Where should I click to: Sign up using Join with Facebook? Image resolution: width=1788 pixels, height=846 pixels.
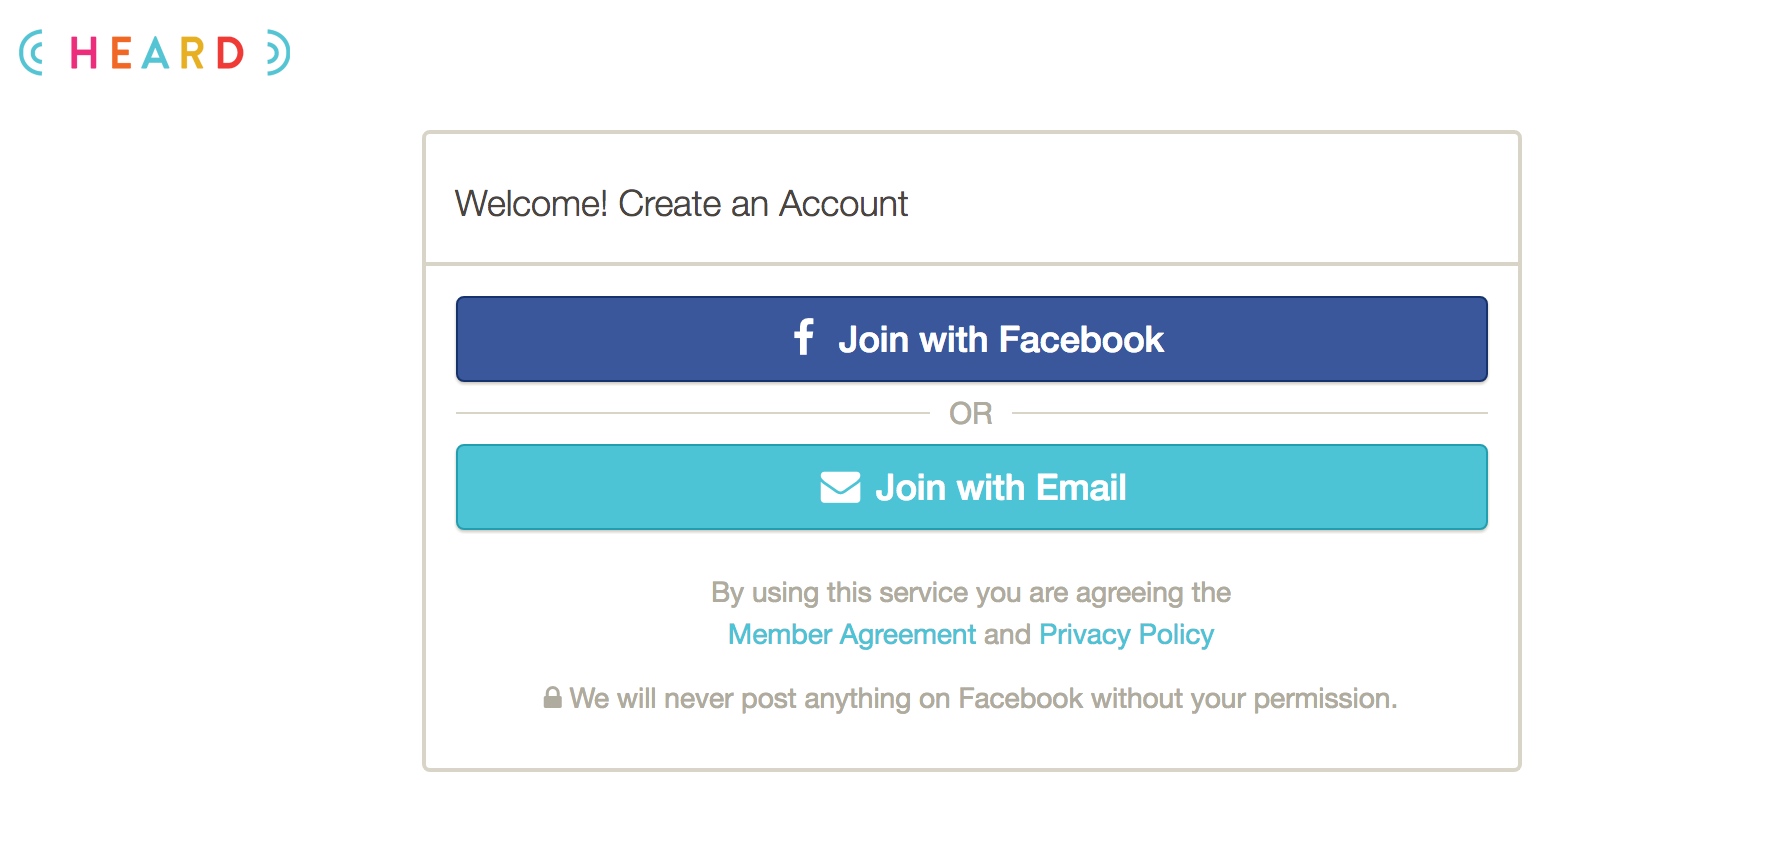(972, 339)
